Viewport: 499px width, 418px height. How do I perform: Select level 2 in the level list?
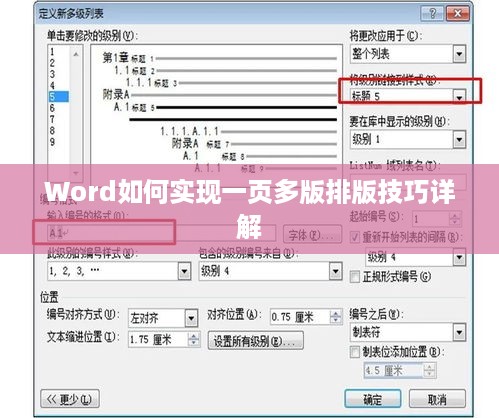(x=52, y=63)
